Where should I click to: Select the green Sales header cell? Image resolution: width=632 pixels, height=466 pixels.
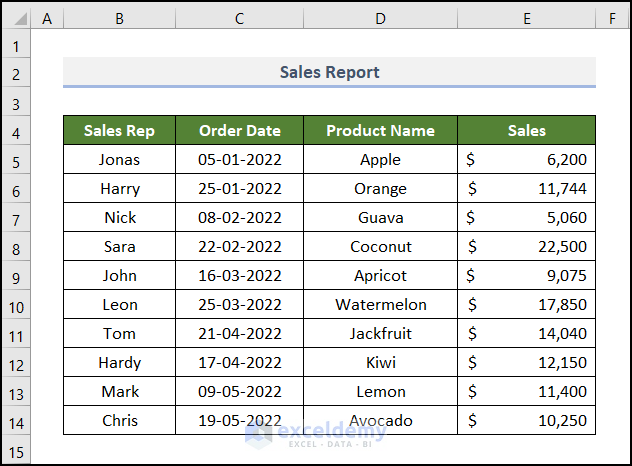pos(526,130)
